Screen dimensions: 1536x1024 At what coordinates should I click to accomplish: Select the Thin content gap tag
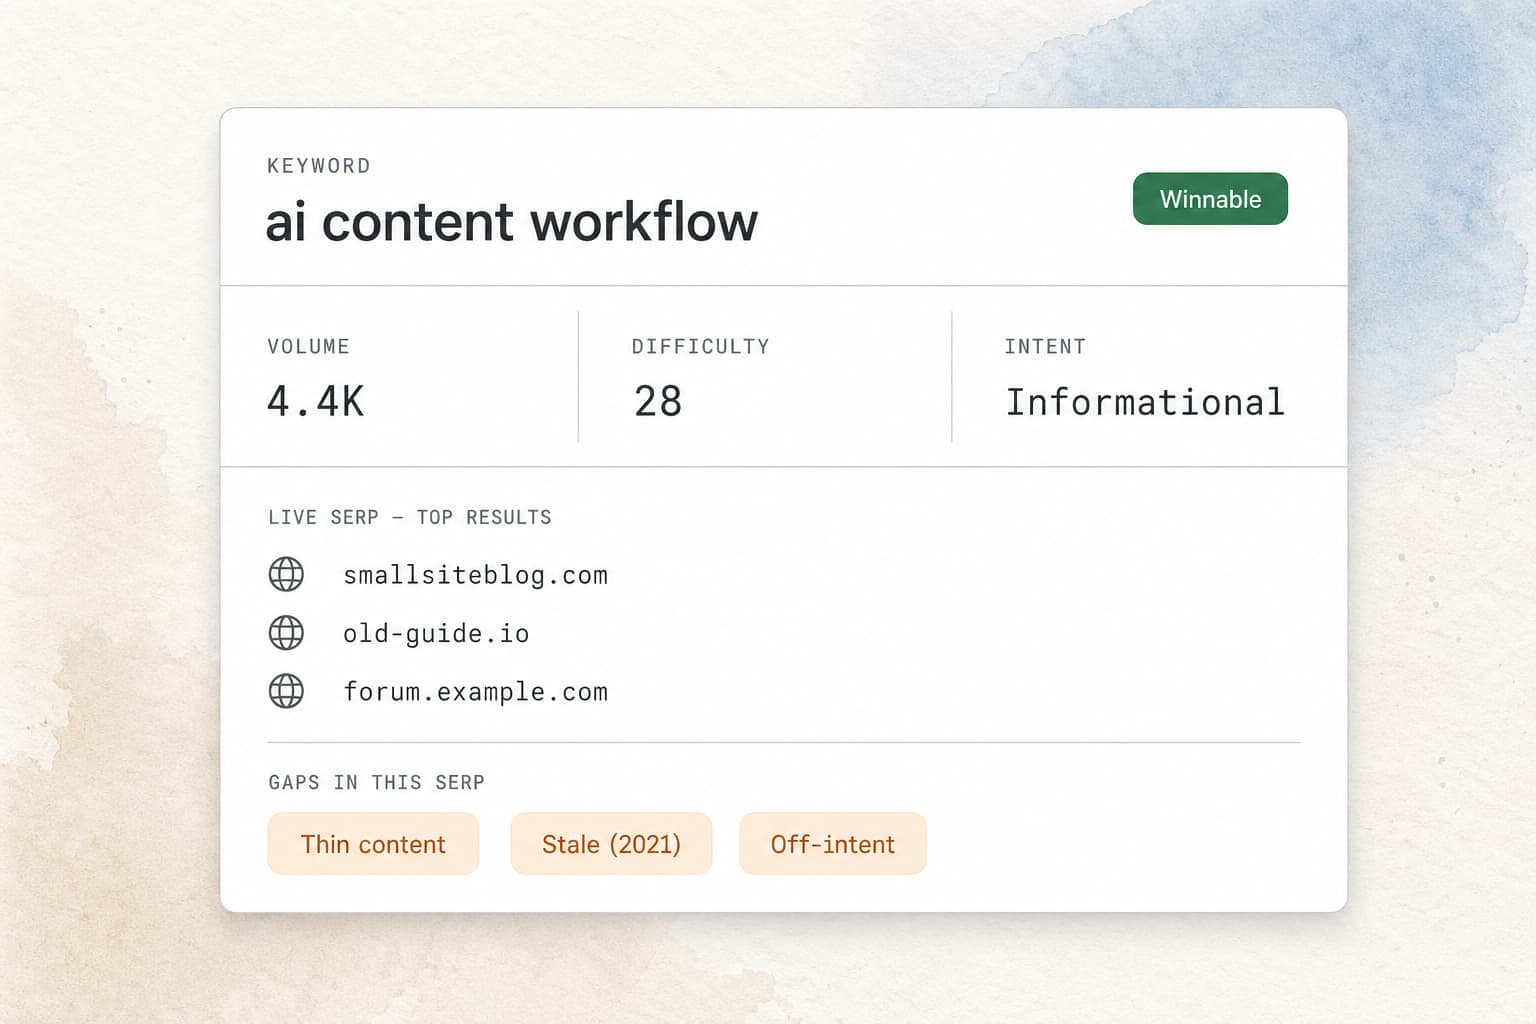[x=373, y=844]
